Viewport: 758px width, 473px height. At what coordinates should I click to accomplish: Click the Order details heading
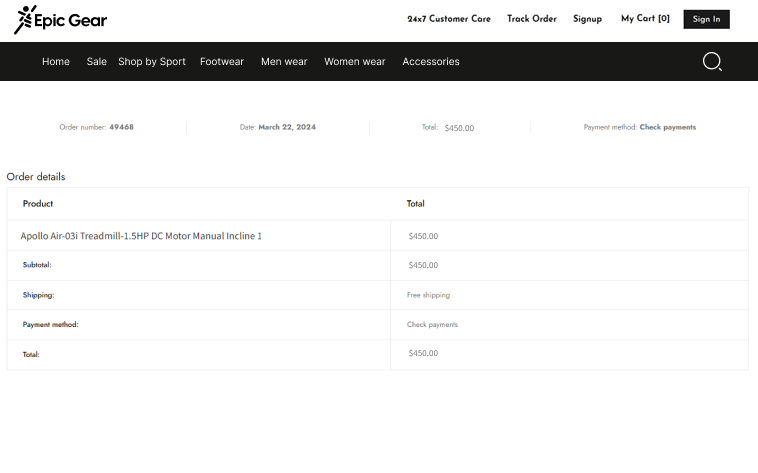pos(36,177)
